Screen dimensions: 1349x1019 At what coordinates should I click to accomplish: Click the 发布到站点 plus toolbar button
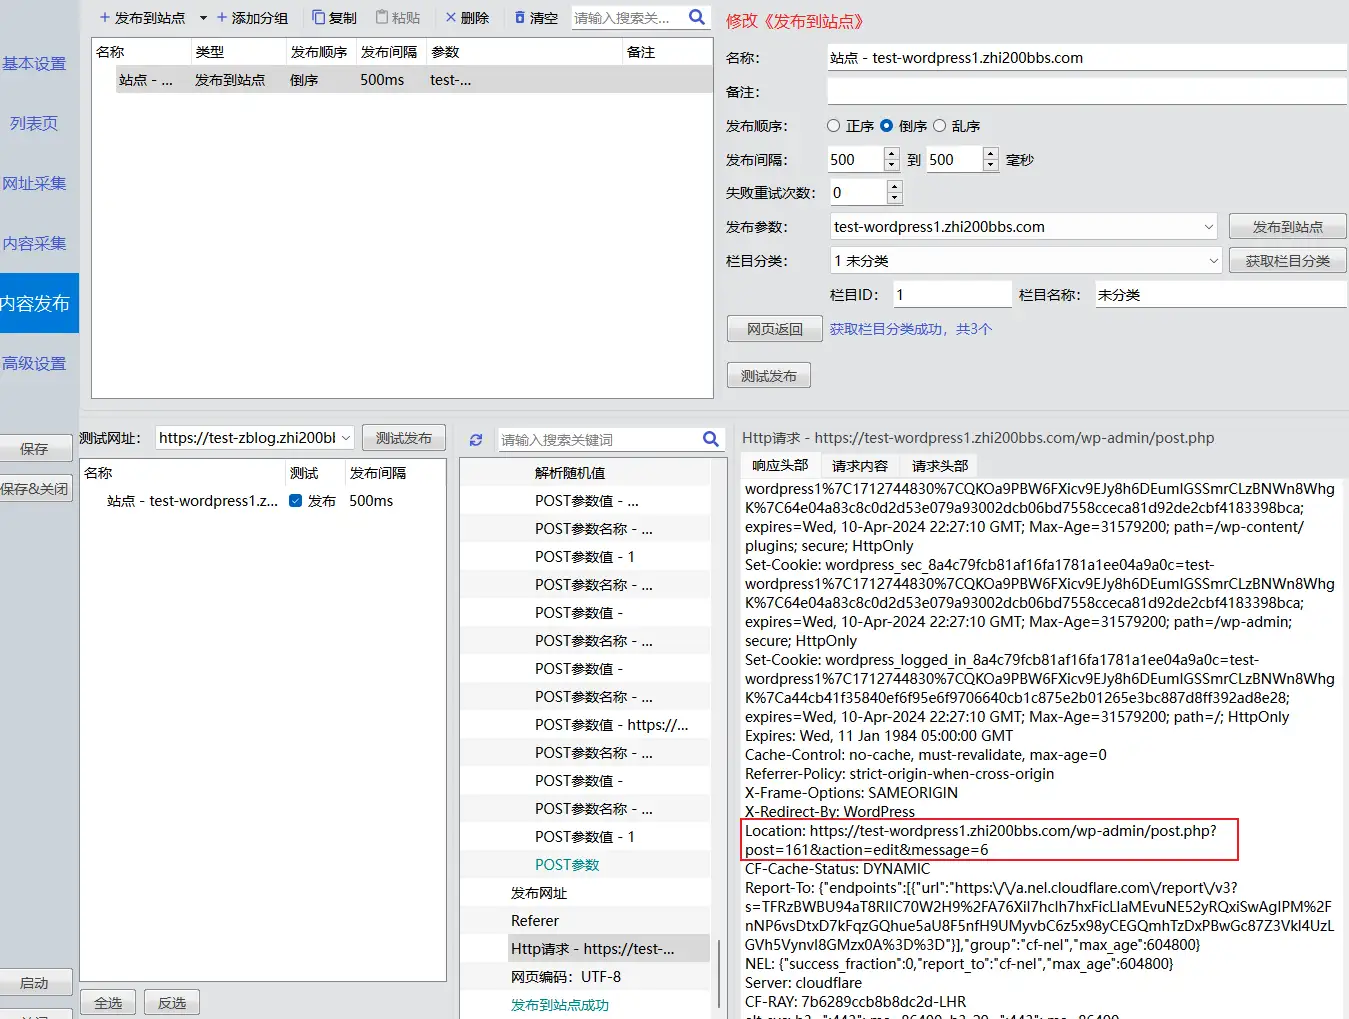pos(141,18)
